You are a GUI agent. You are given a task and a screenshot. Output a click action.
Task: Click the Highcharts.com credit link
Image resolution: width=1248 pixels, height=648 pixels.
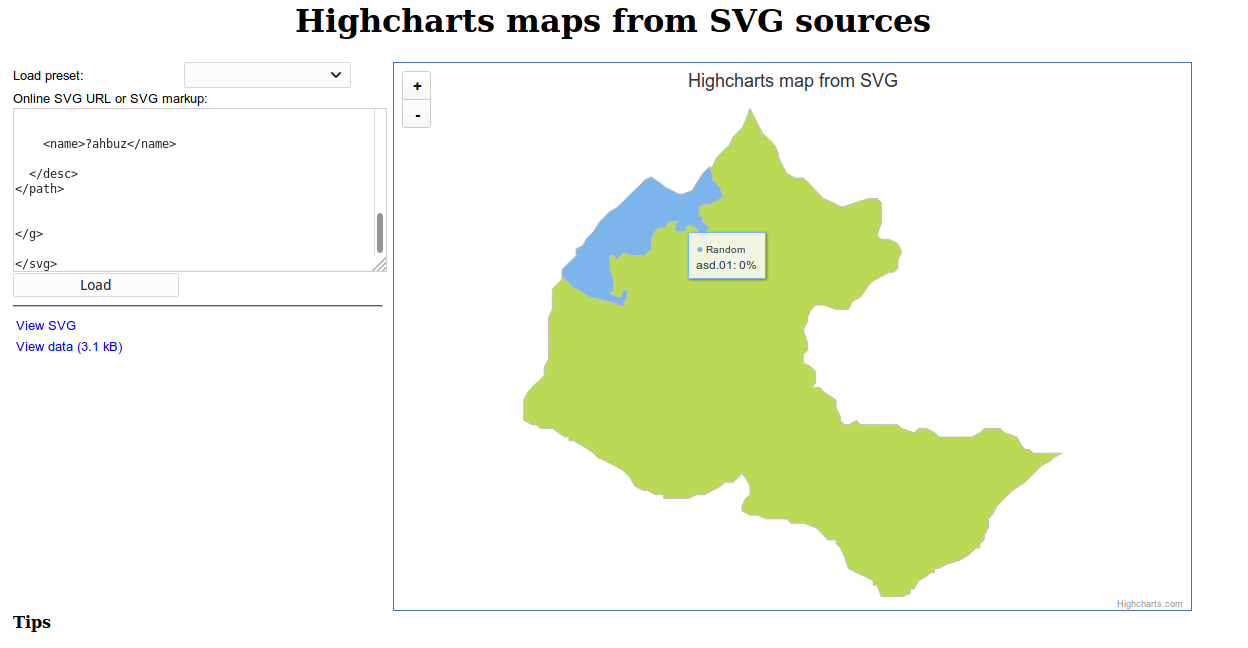1147,603
